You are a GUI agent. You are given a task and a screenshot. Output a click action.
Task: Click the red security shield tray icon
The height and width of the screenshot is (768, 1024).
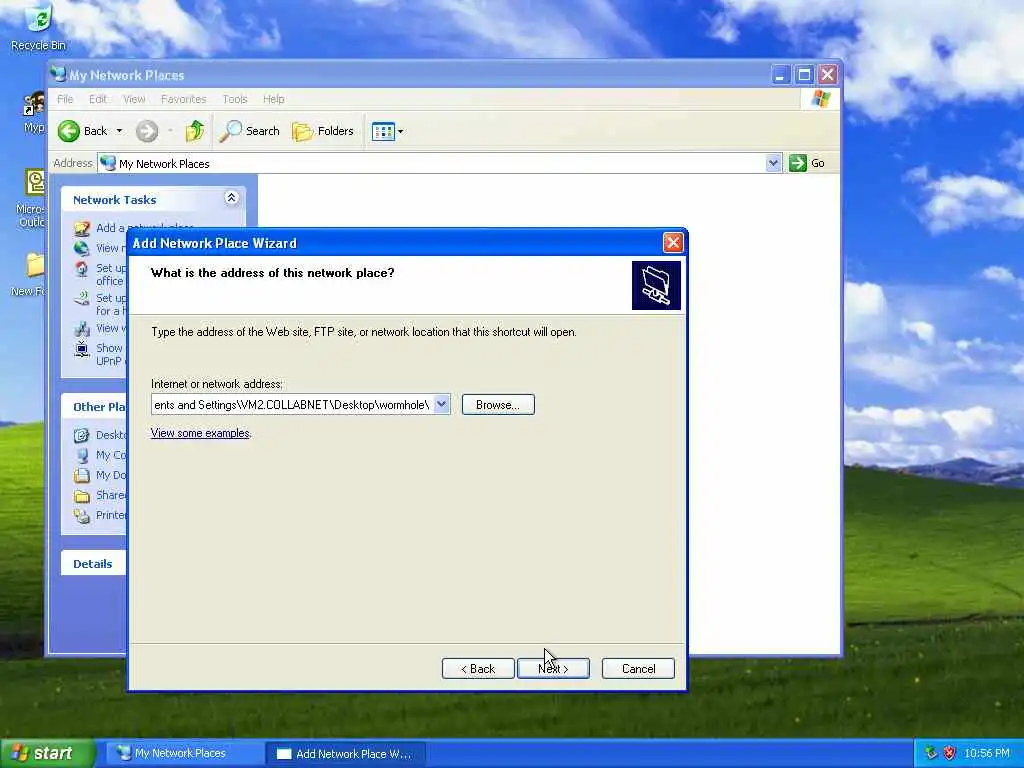pyautogui.click(x=950, y=753)
